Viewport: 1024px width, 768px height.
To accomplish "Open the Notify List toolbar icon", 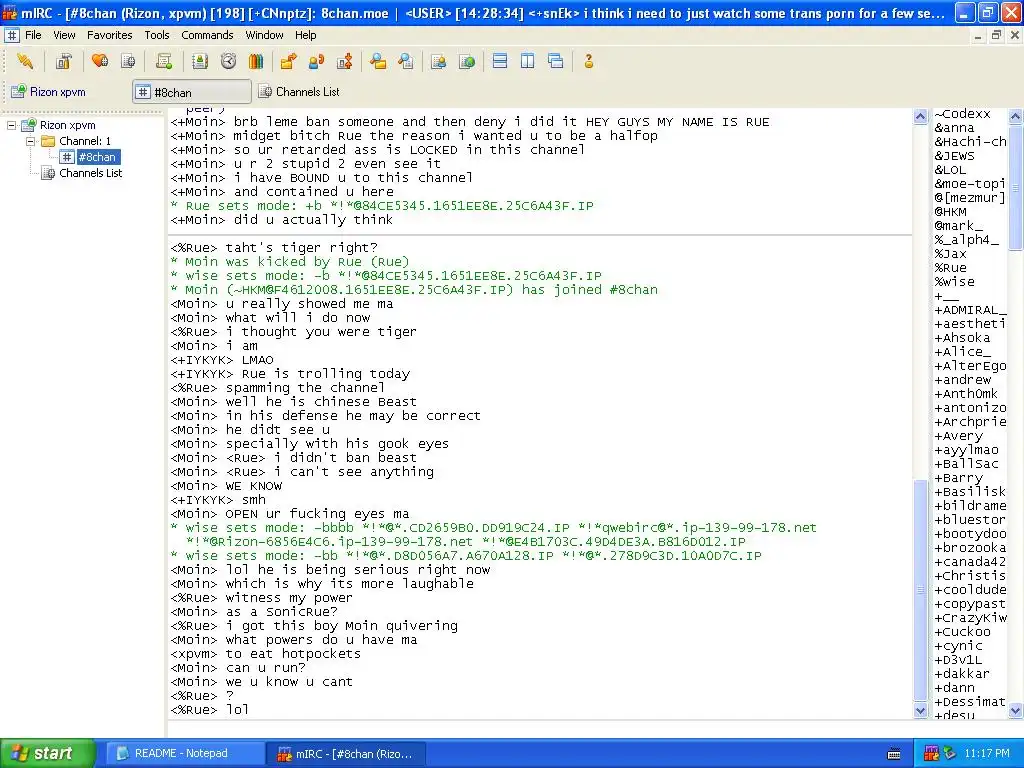I will point(438,61).
